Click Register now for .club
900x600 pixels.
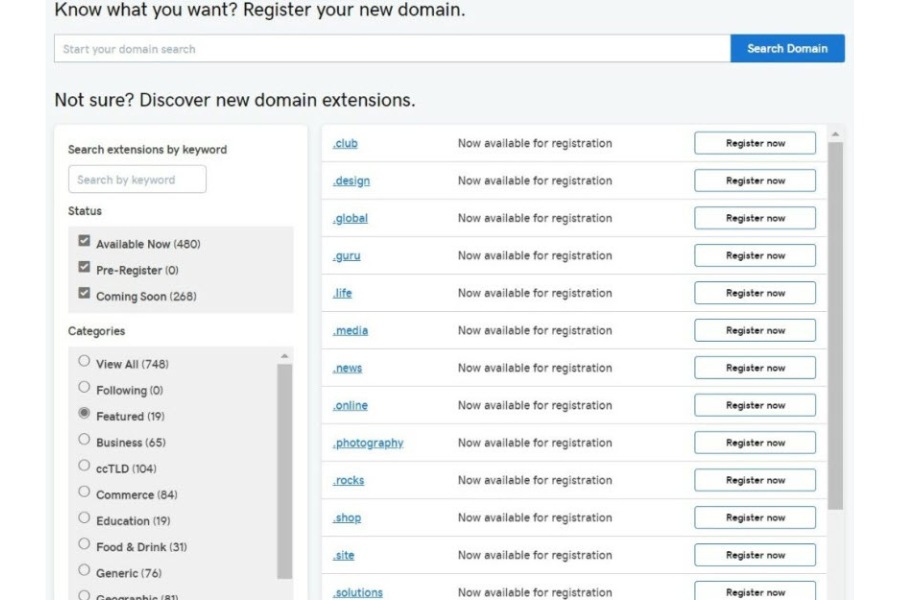[755, 143]
